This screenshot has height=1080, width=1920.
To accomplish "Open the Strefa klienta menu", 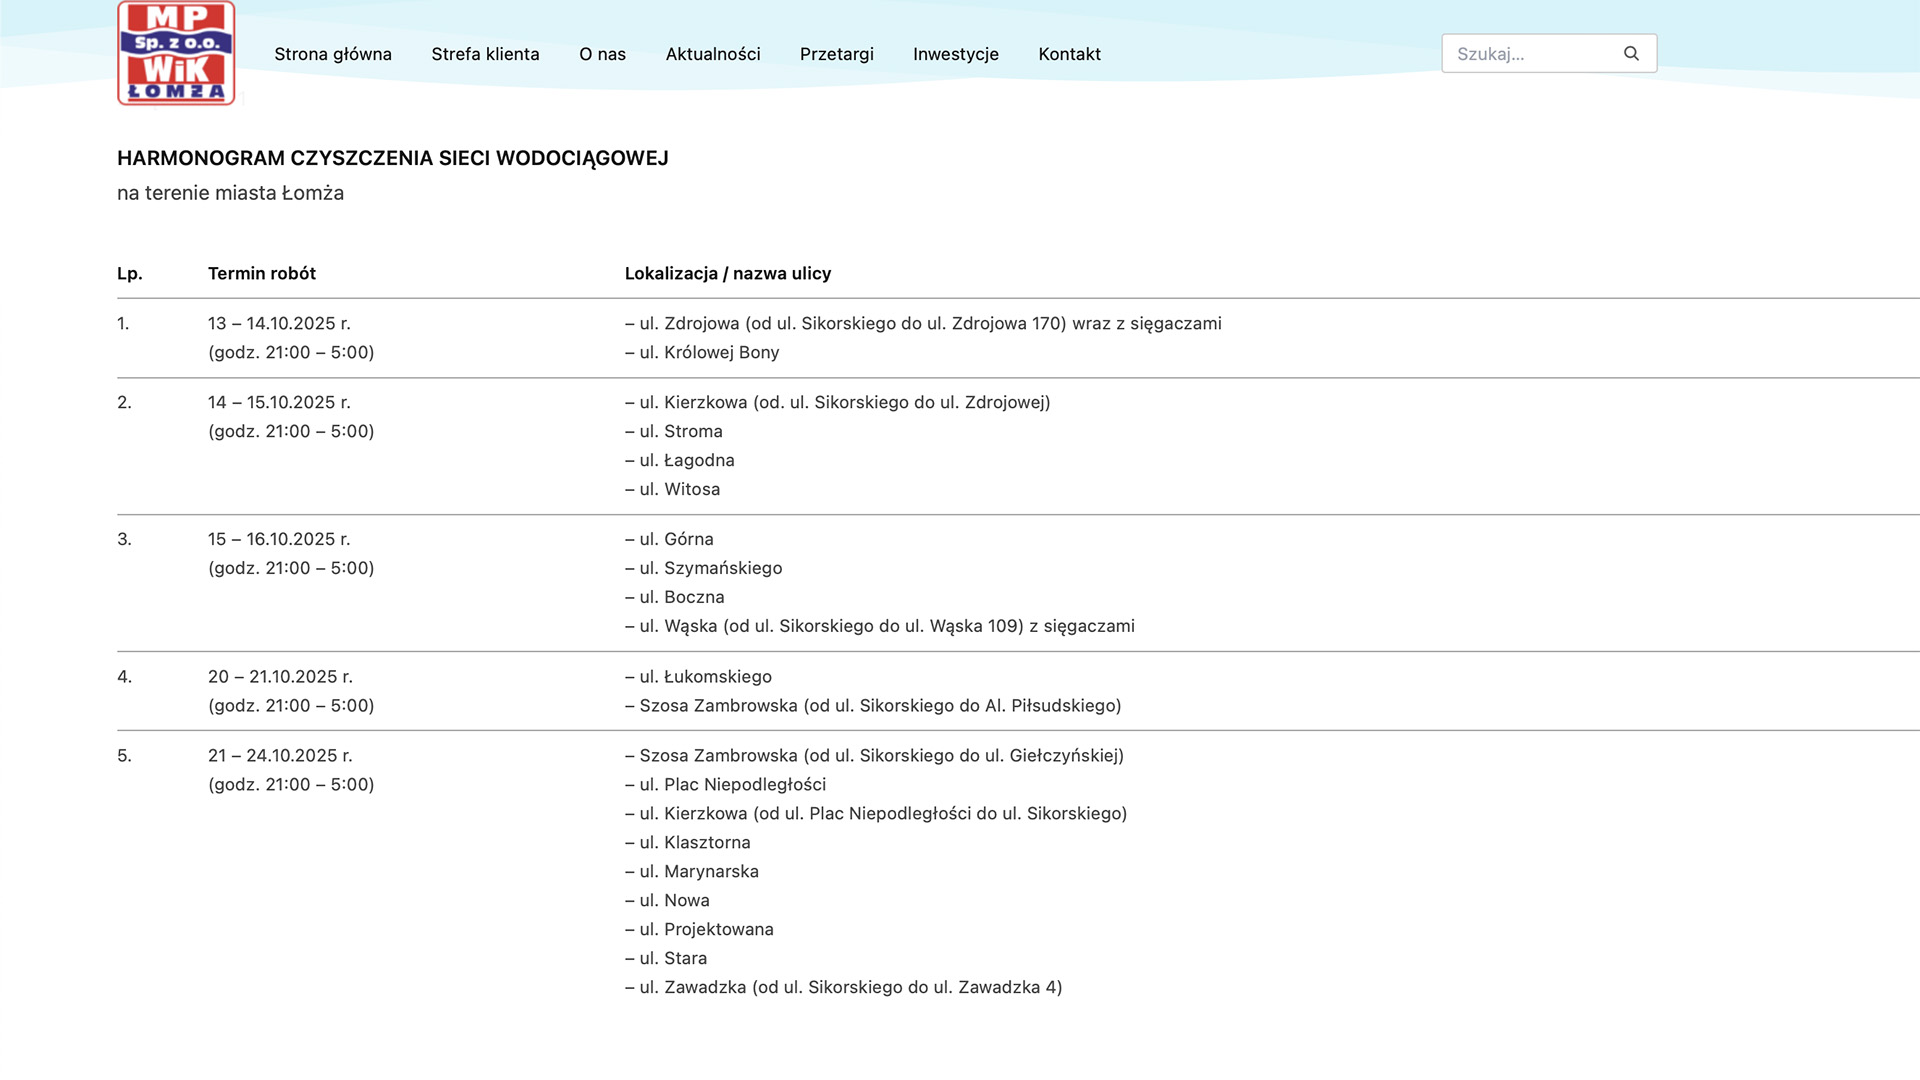I will click(485, 54).
